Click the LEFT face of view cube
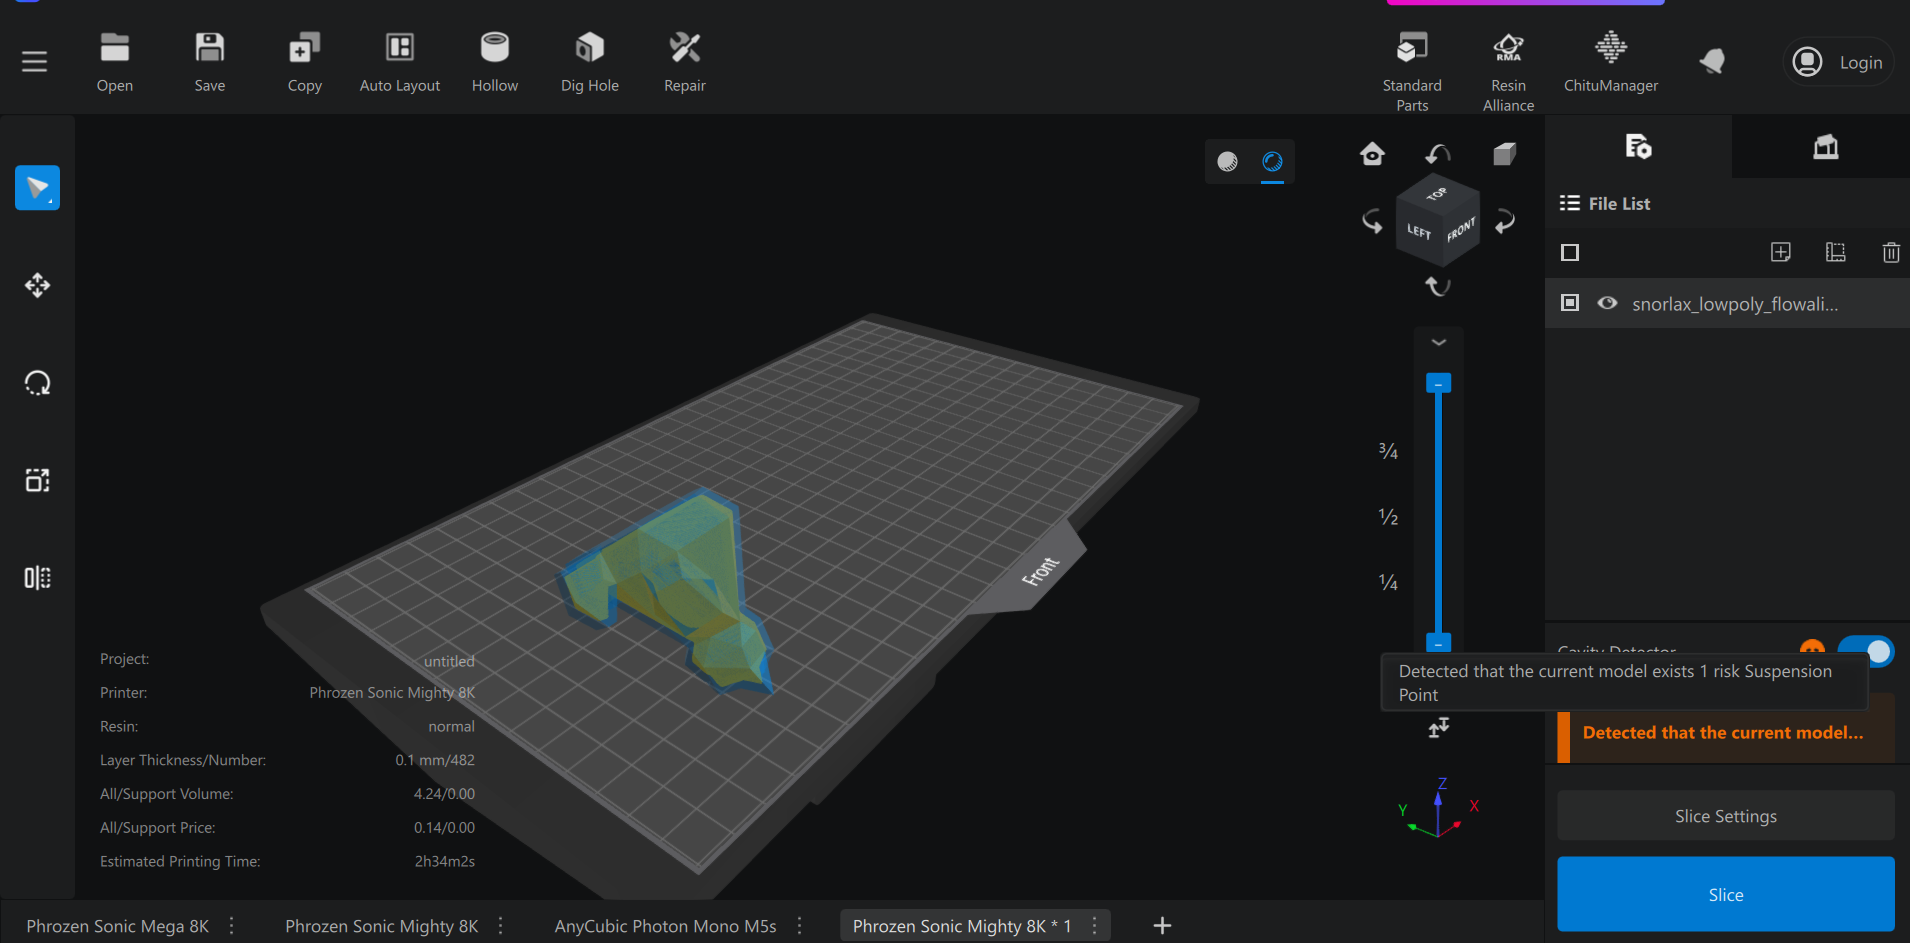 pyautogui.click(x=1418, y=233)
